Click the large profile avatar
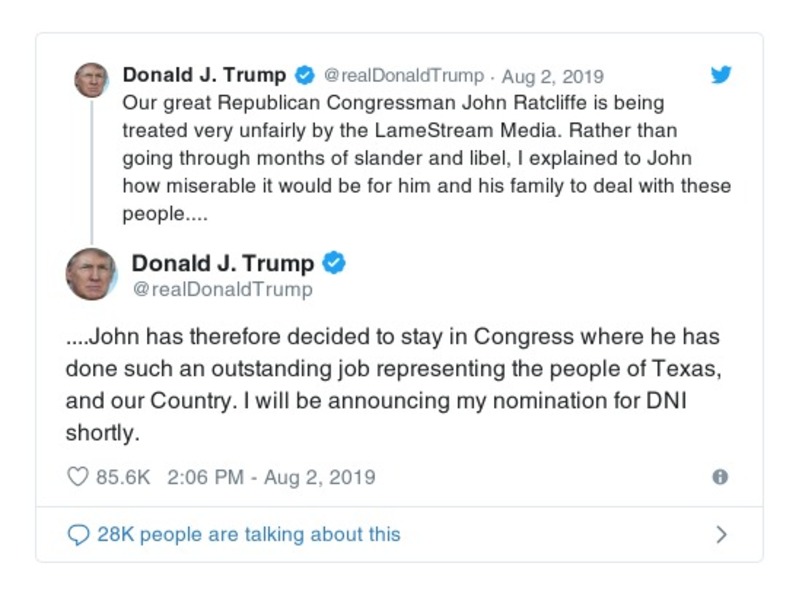 coord(91,274)
